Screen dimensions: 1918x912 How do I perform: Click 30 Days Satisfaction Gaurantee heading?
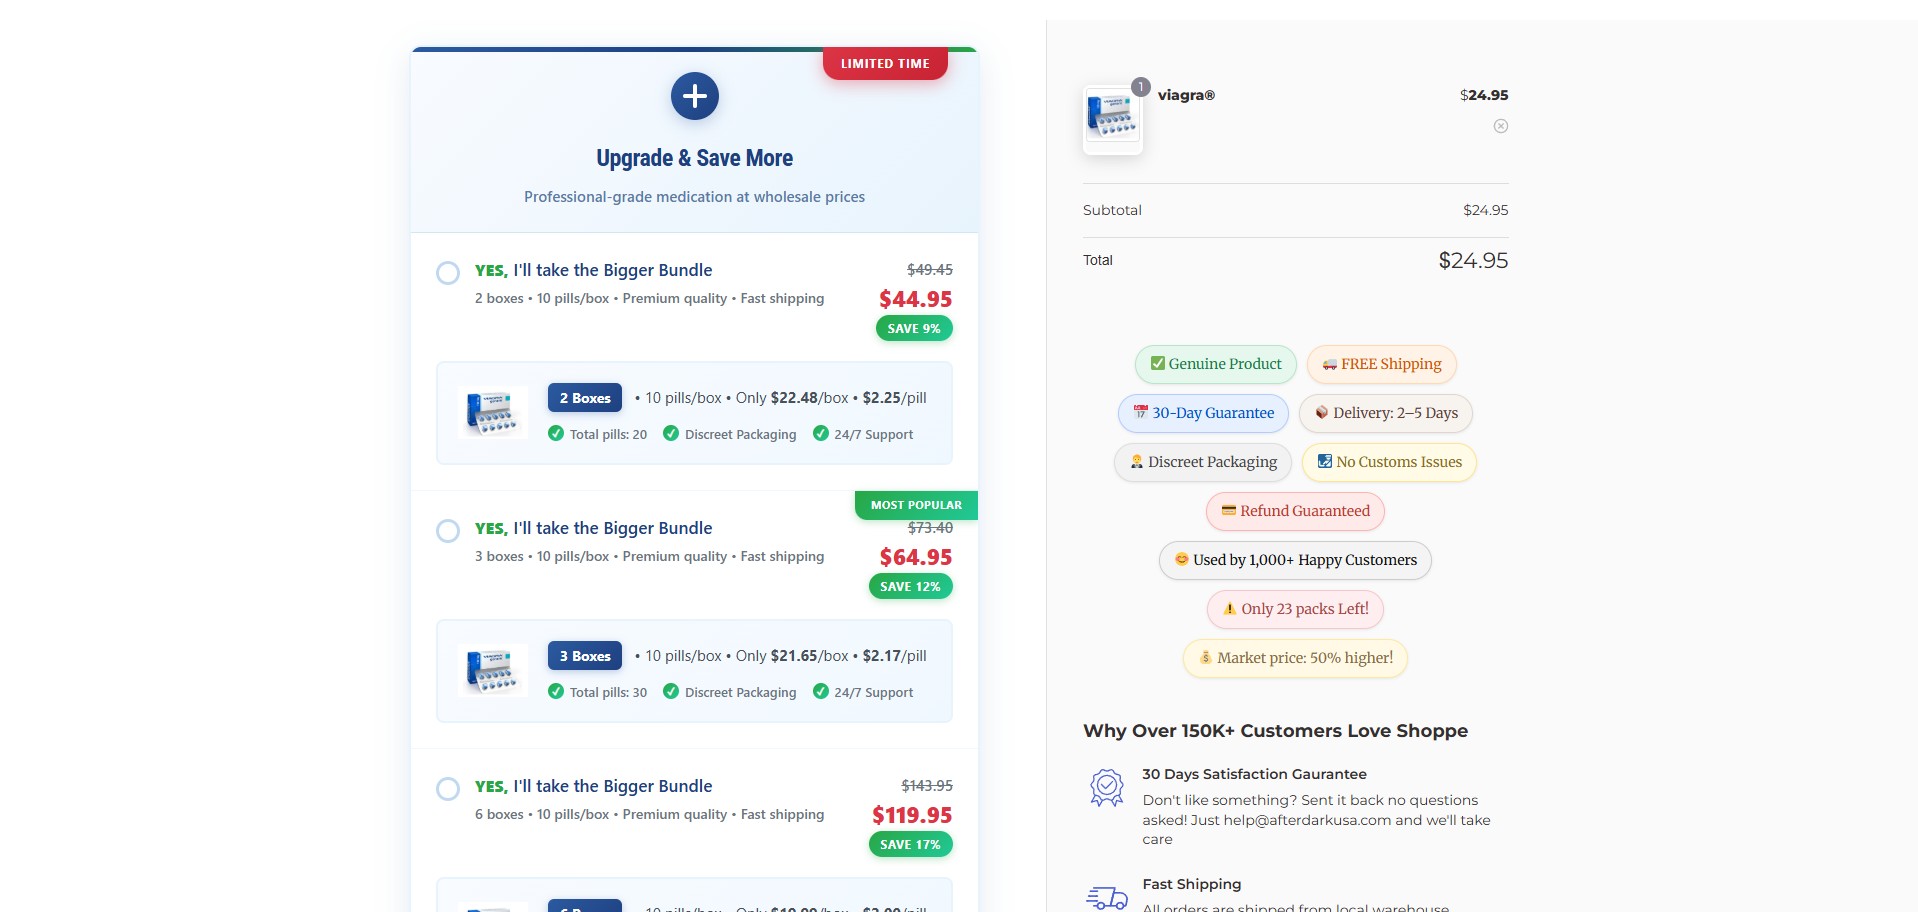[1254, 774]
